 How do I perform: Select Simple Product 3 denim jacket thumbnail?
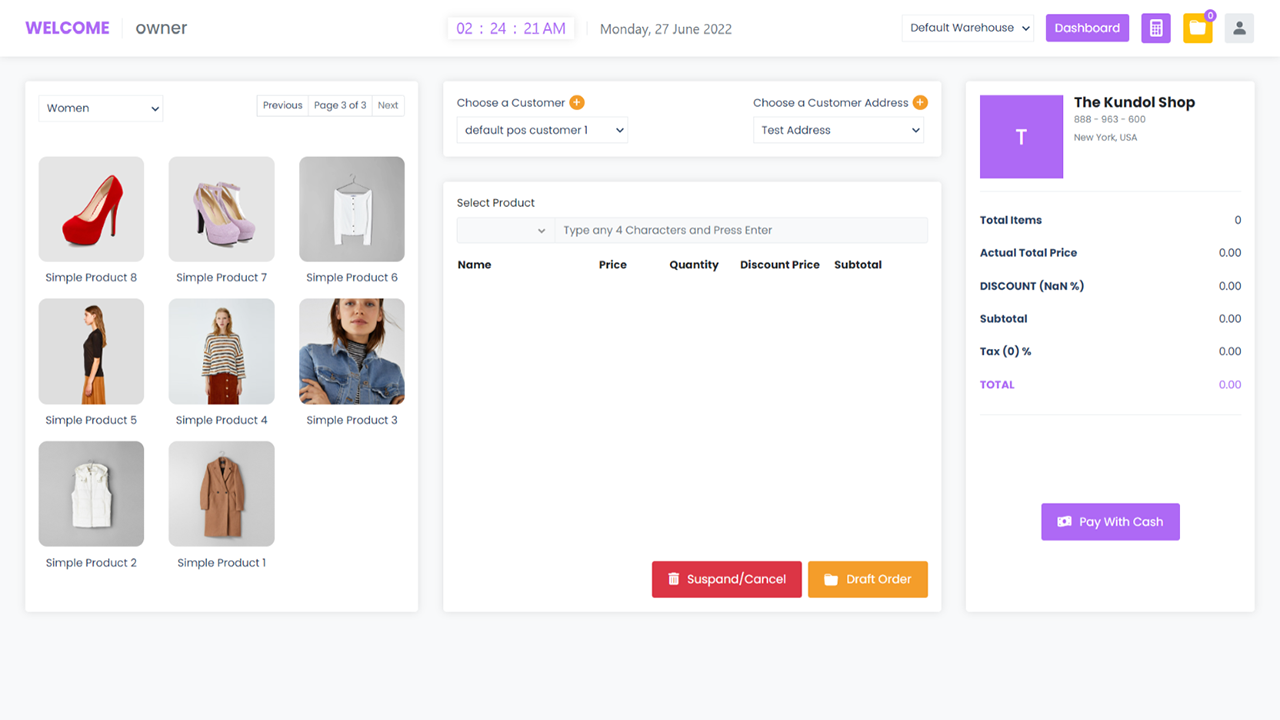point(352,352)
